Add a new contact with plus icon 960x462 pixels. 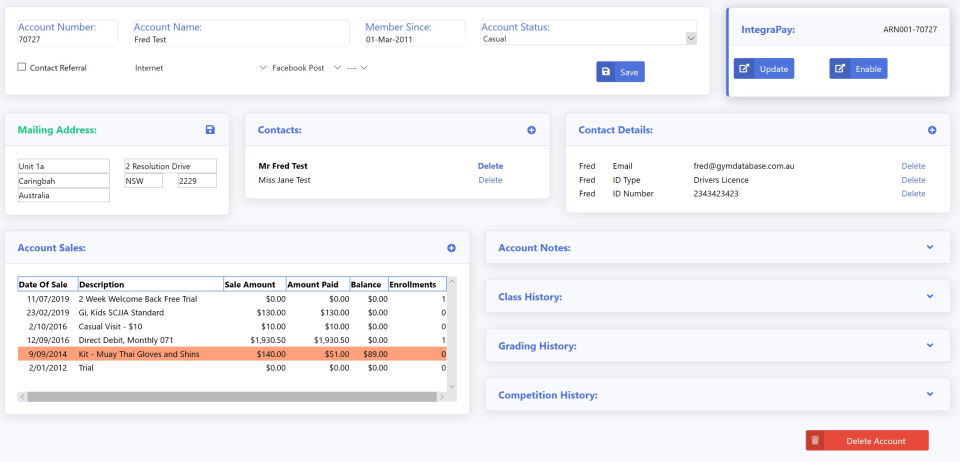tap(531, 130)
